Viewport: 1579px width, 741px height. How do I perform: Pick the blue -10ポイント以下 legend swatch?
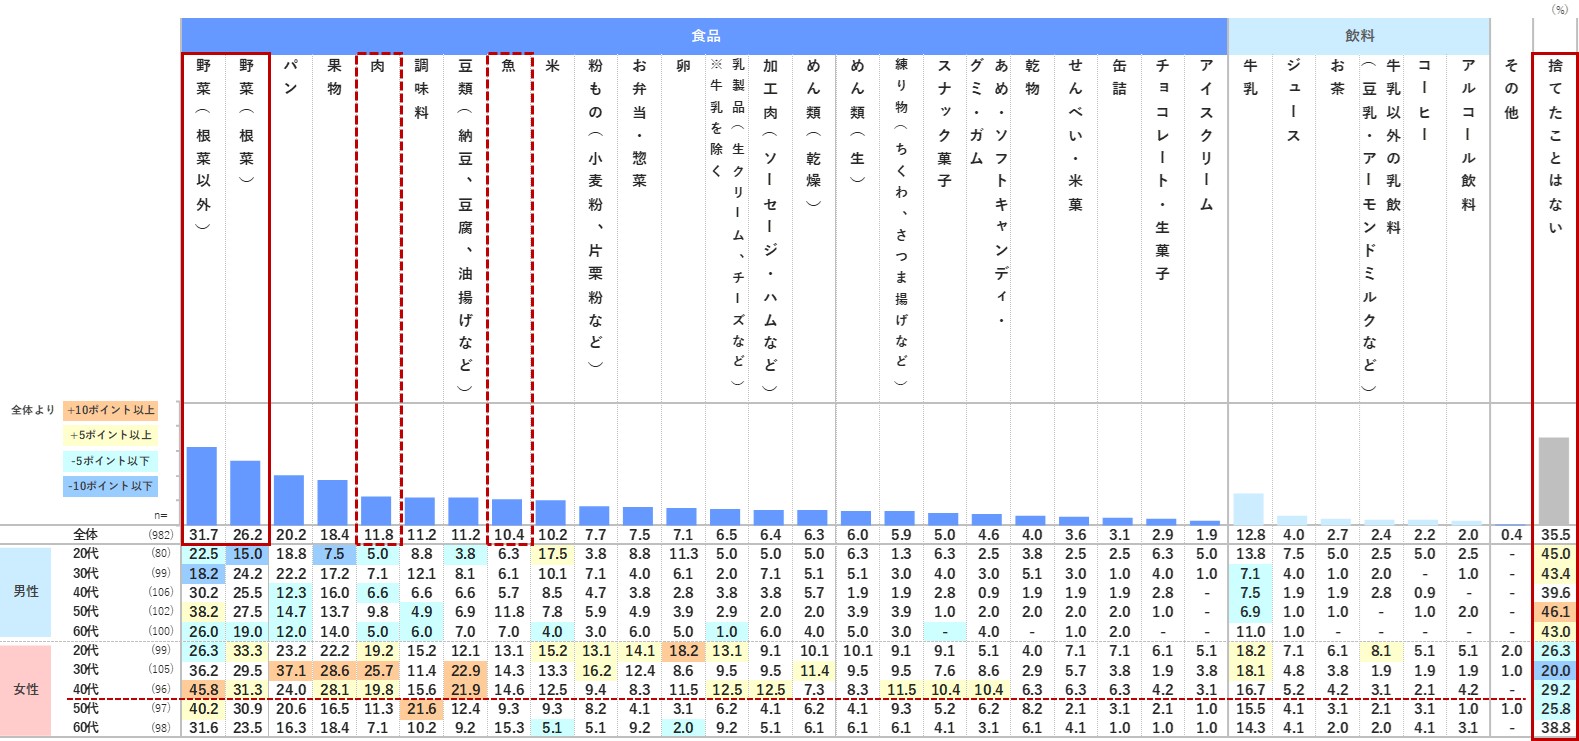pyautogui.click(x=111, y=486)
